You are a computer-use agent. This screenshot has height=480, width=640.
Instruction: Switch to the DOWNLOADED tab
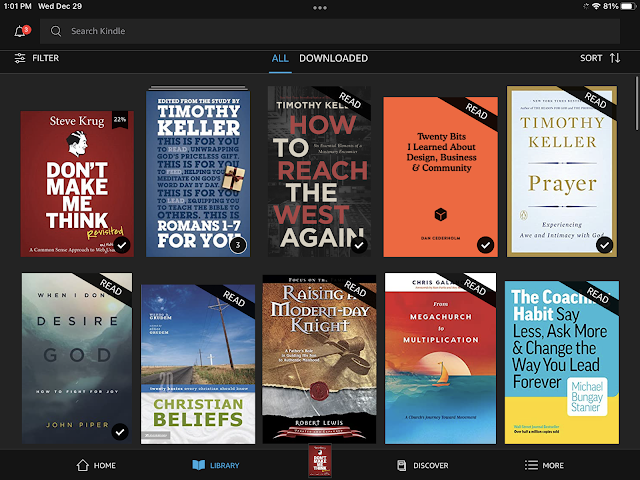(x=333, y=58)
